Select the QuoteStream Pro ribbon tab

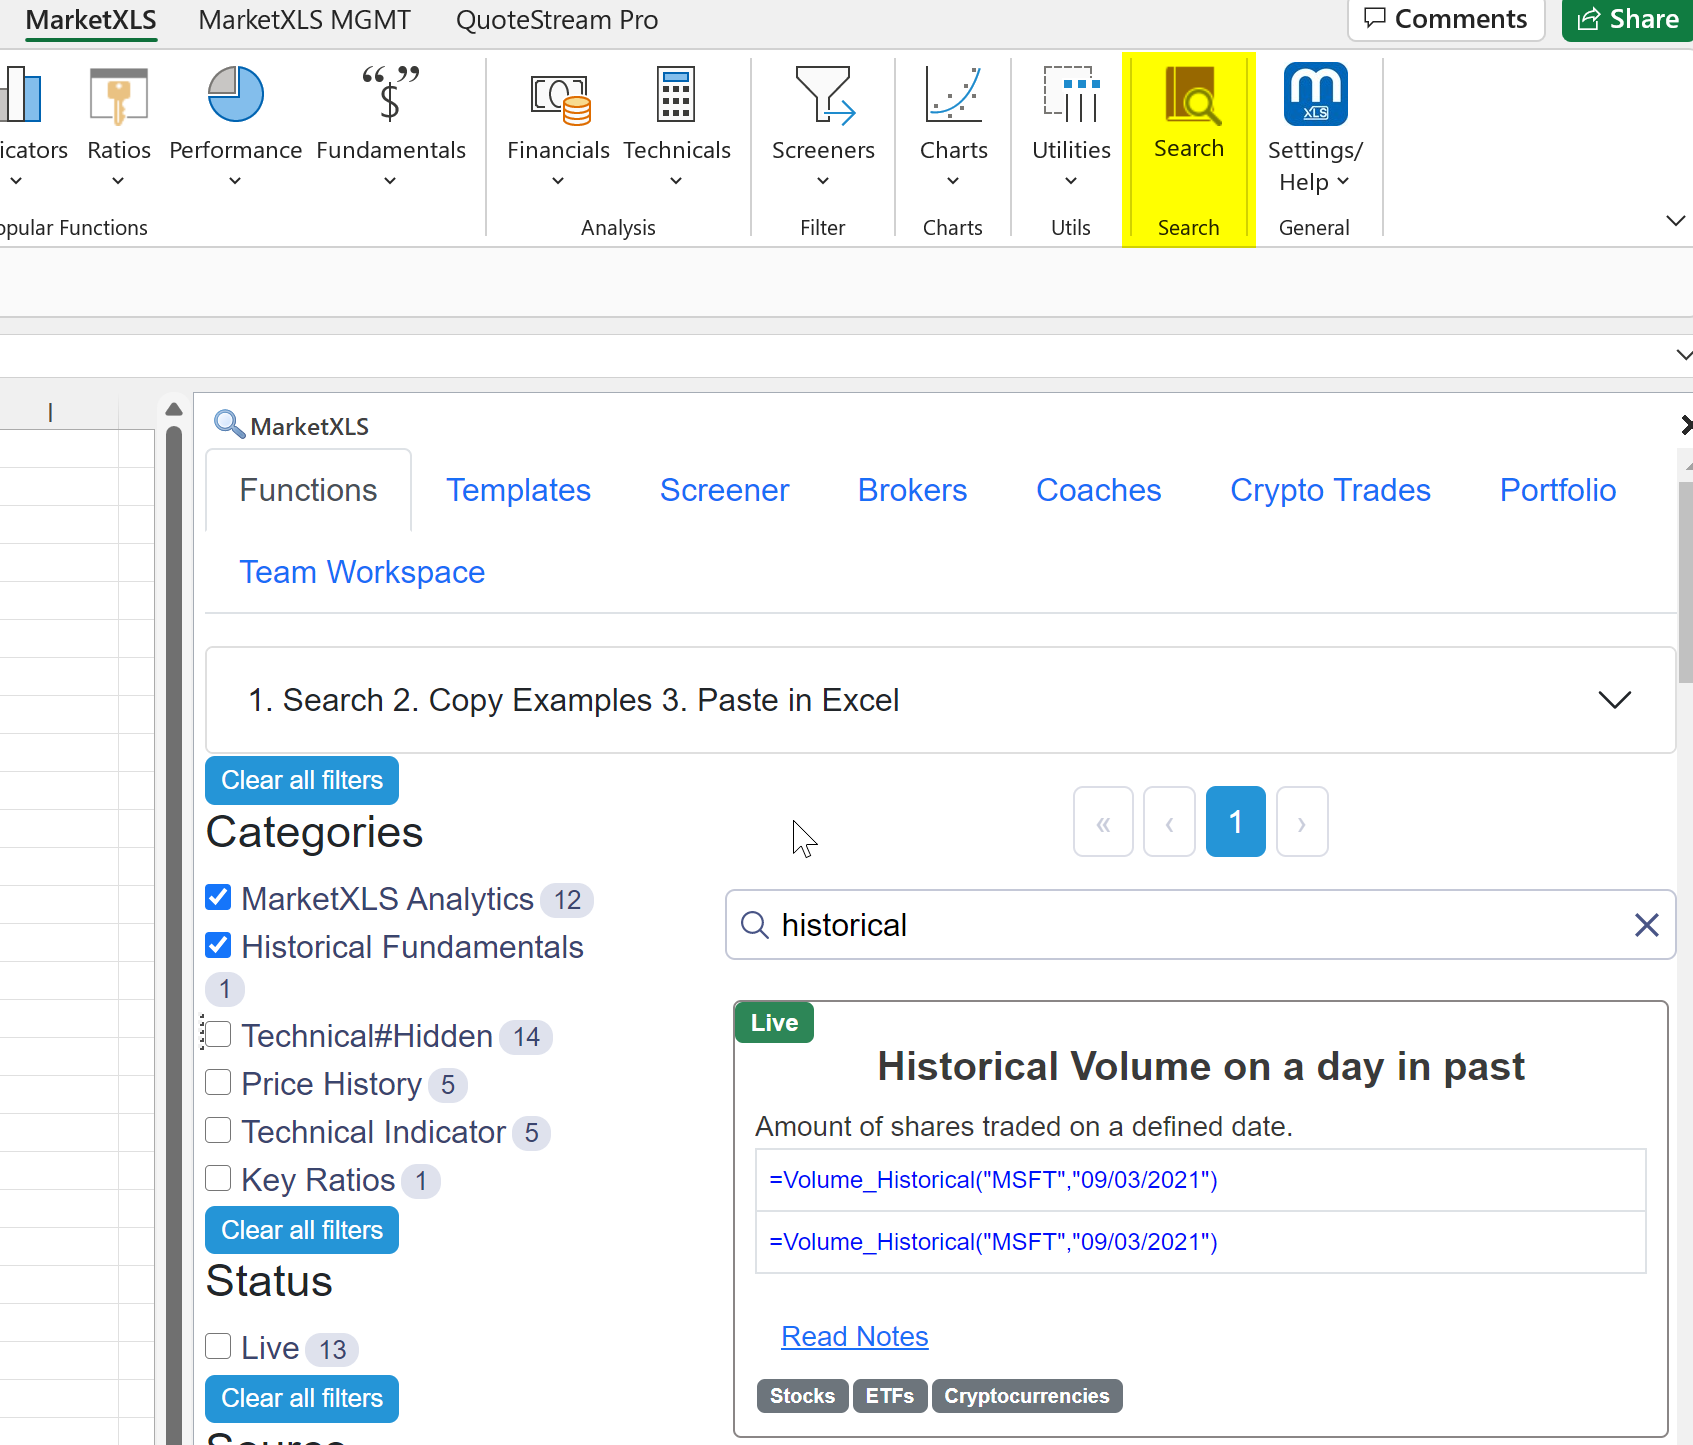tap(556, 20)
